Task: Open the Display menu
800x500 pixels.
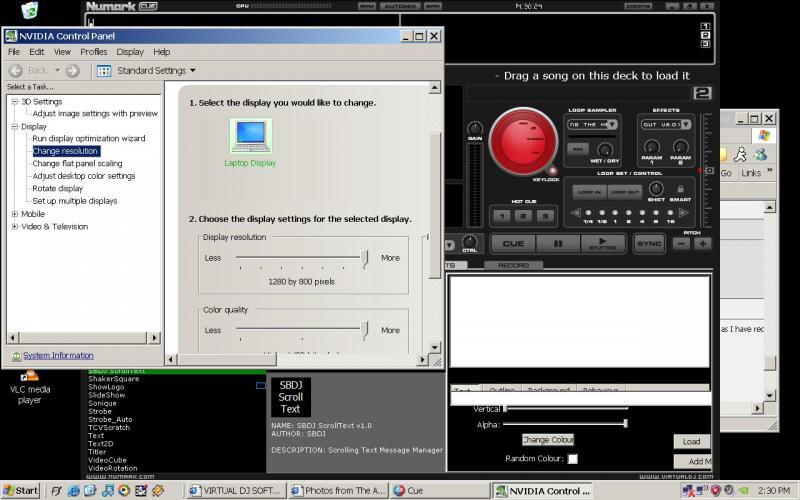Action: coord(130,52)
